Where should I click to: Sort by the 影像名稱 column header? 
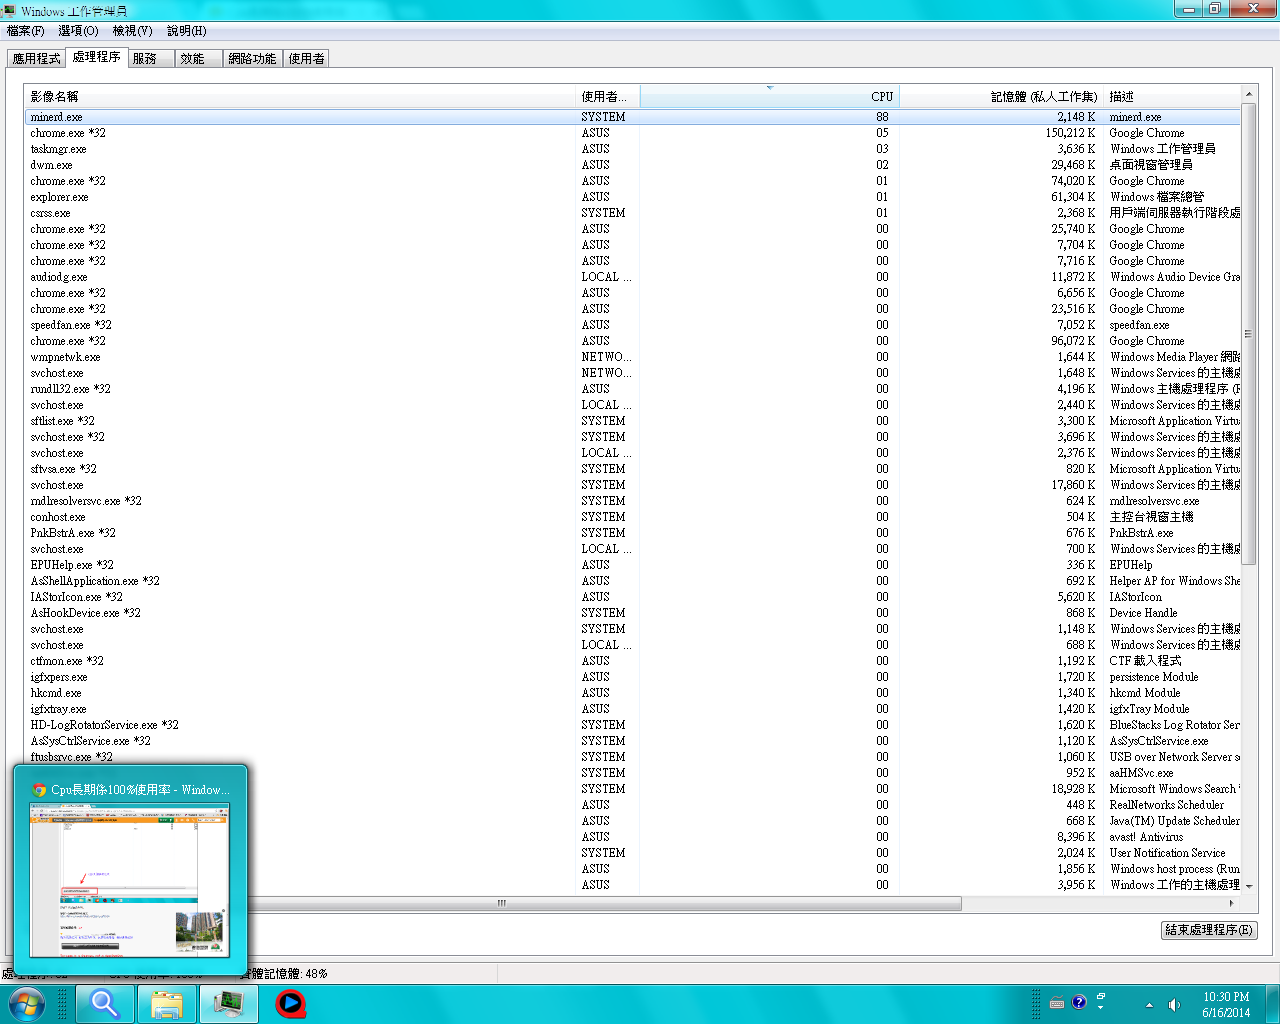click(300, 97)
